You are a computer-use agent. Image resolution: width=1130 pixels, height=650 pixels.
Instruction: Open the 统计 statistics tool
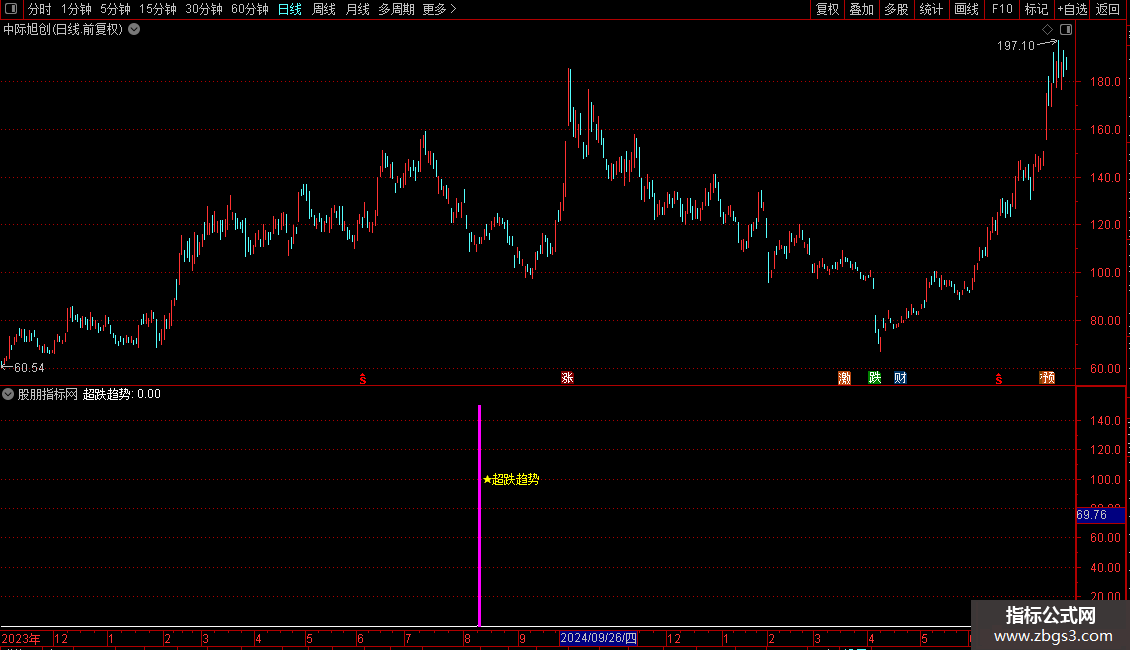(931, 9)
